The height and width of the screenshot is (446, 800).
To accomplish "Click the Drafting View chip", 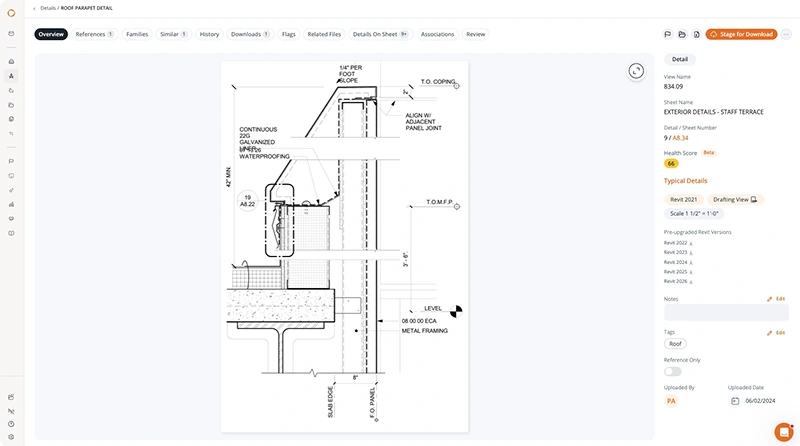I will click(x=735, y=200).
